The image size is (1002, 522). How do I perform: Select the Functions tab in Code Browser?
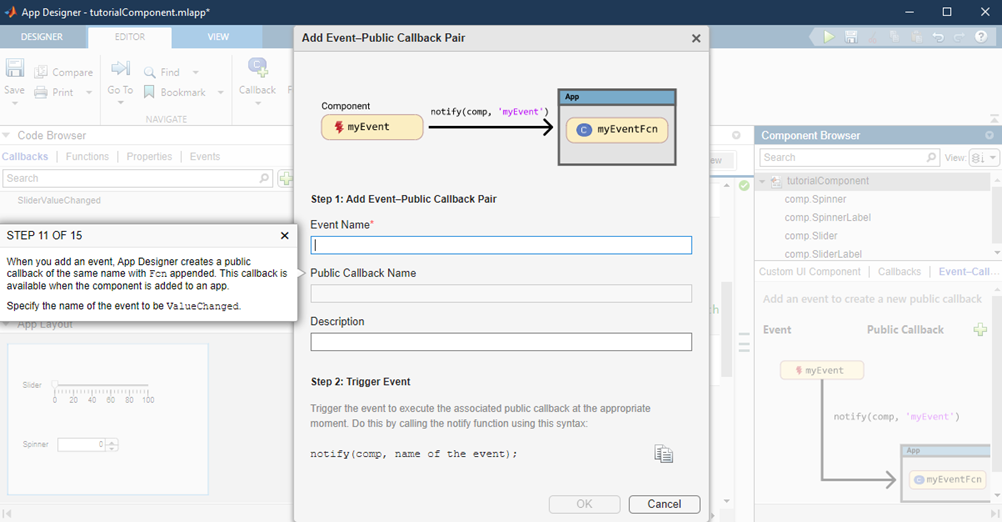click(88, 157)
